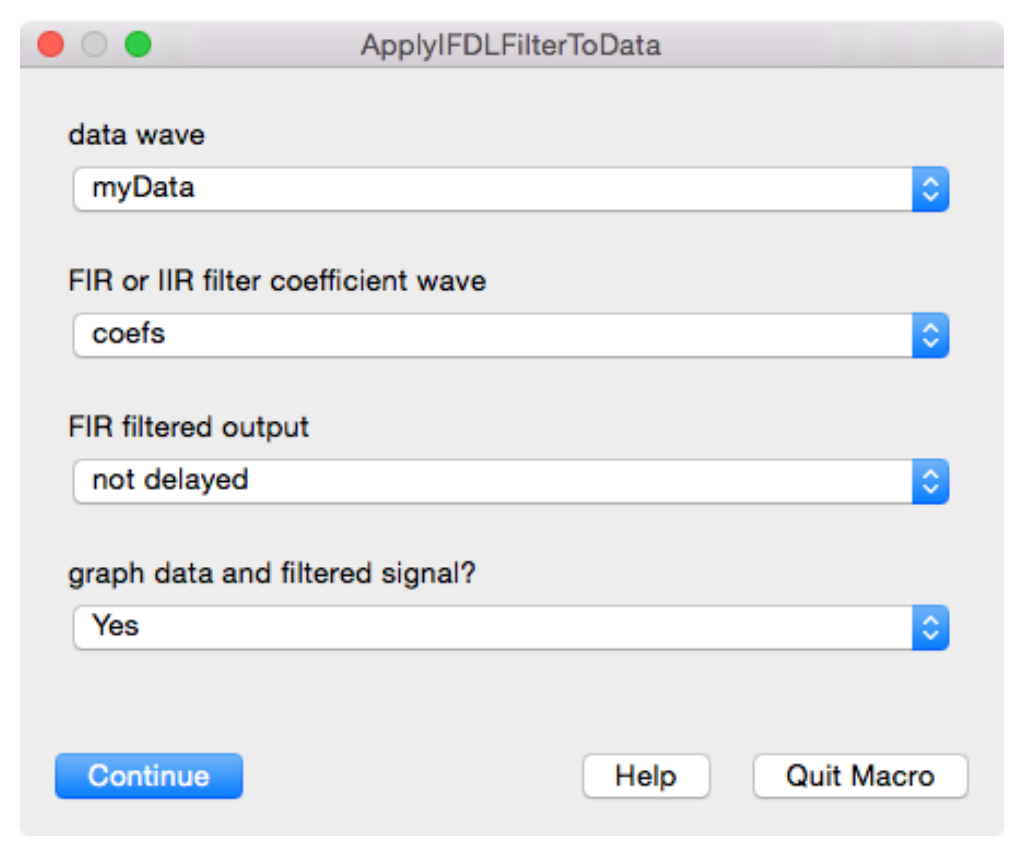
Task: Click the ApplyIFDLFilterToData window title
Action: pos(511,46)
